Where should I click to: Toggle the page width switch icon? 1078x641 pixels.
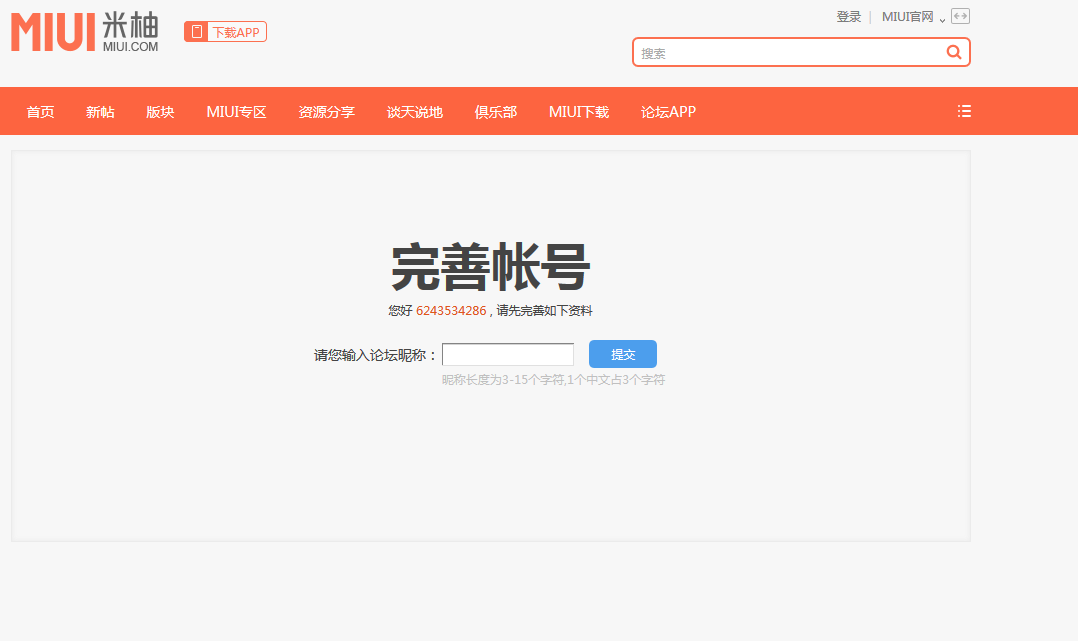(960, 16)
